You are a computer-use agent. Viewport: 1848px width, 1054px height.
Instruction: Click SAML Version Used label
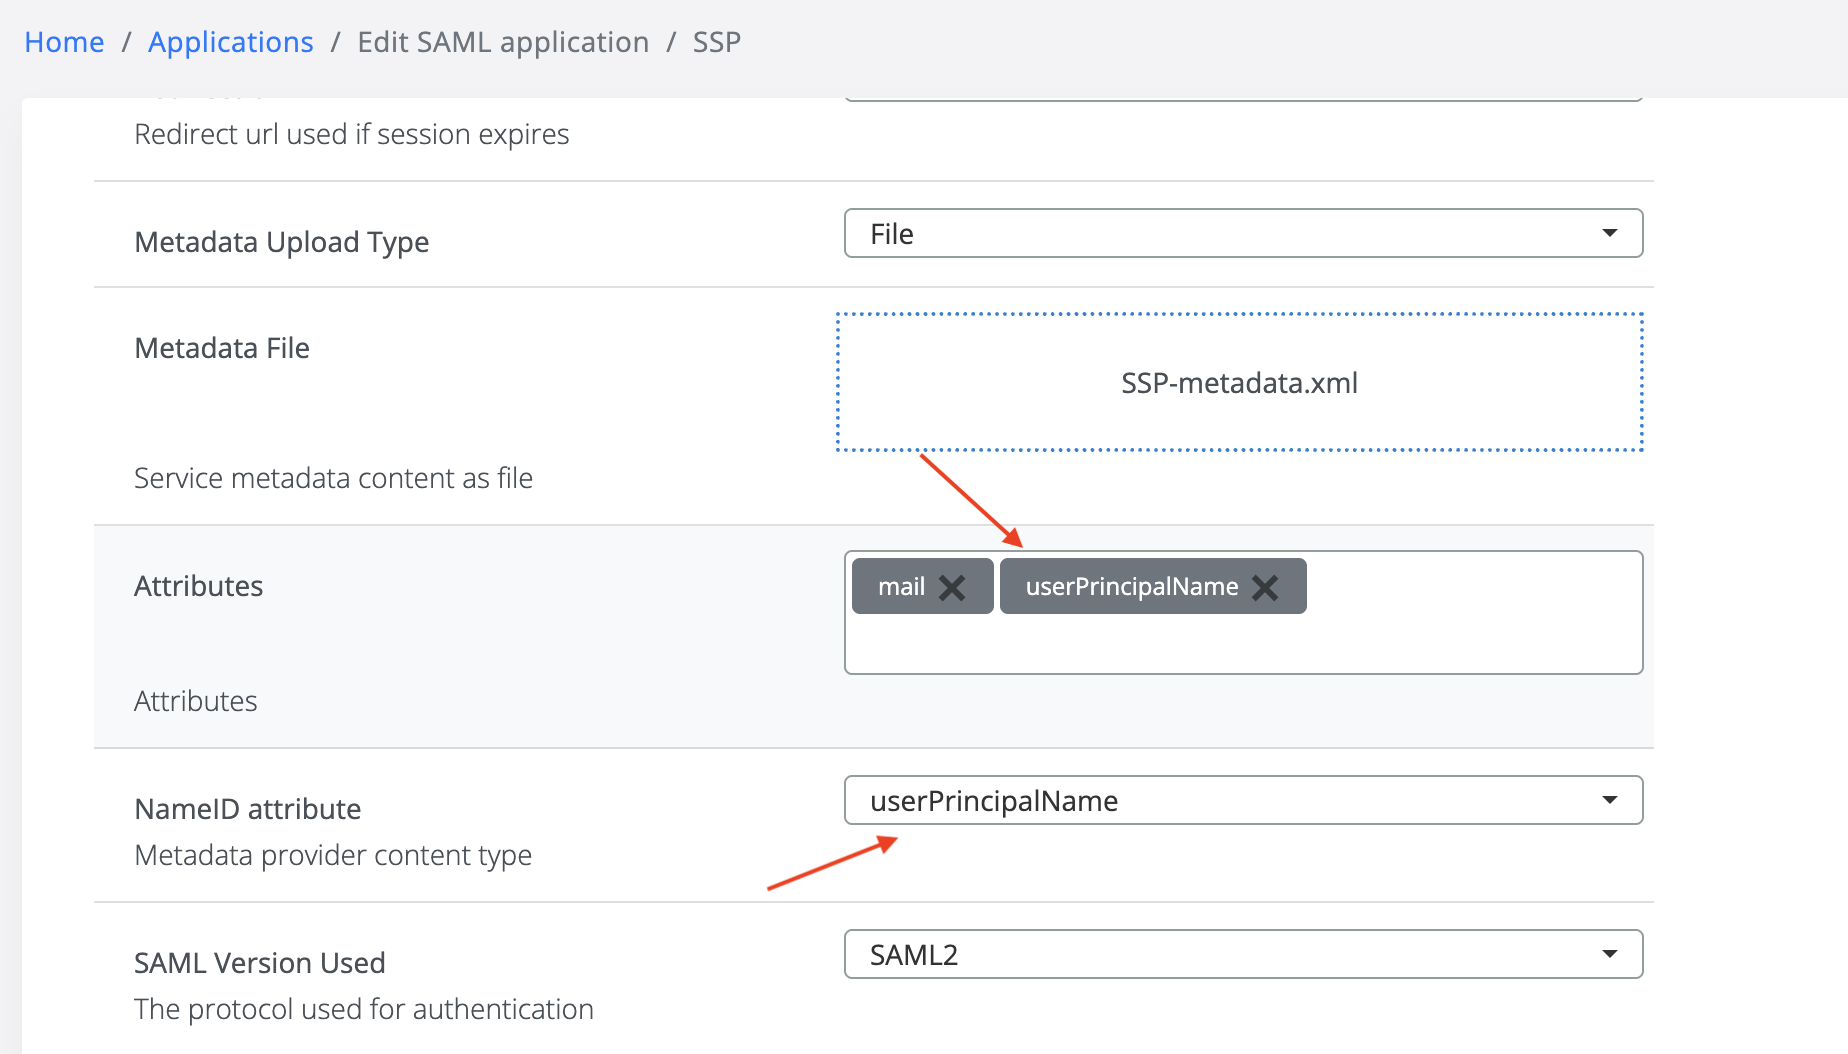tap(260, 963)
